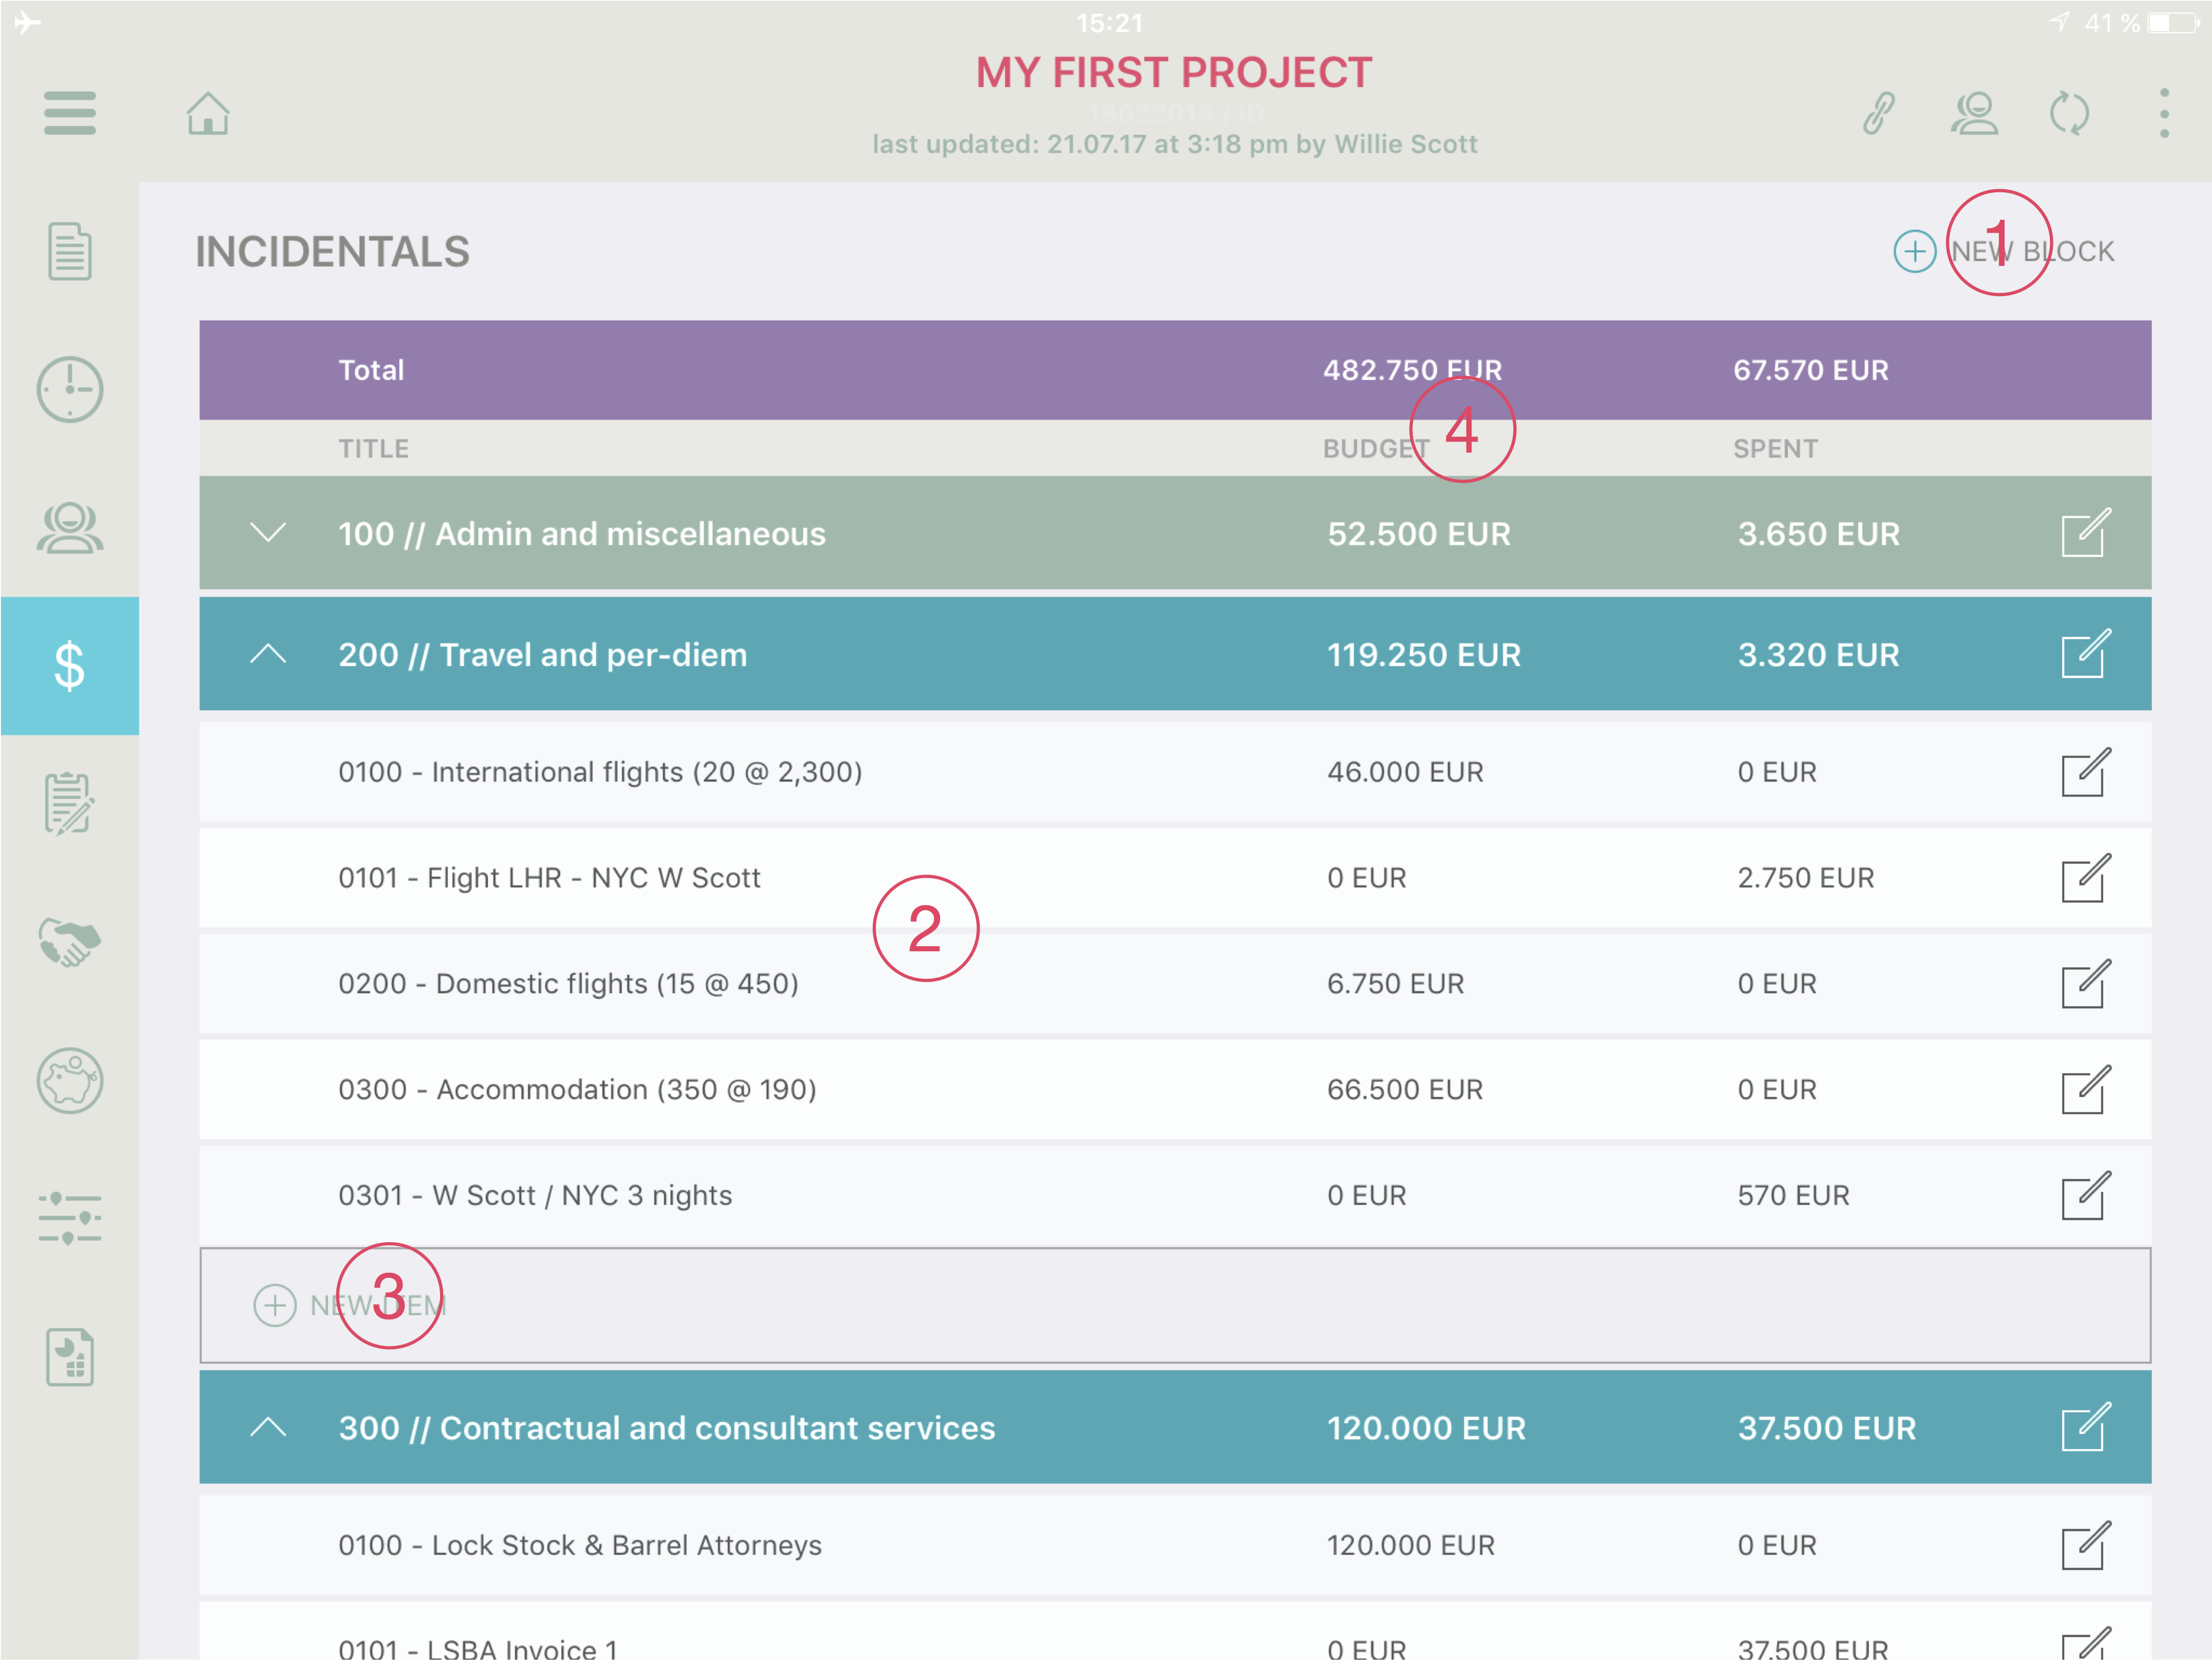This screenshot has width=2212, height=1660.
Task: Click the last updated by Willie Scott text
Action: (x=1174, y=144)
